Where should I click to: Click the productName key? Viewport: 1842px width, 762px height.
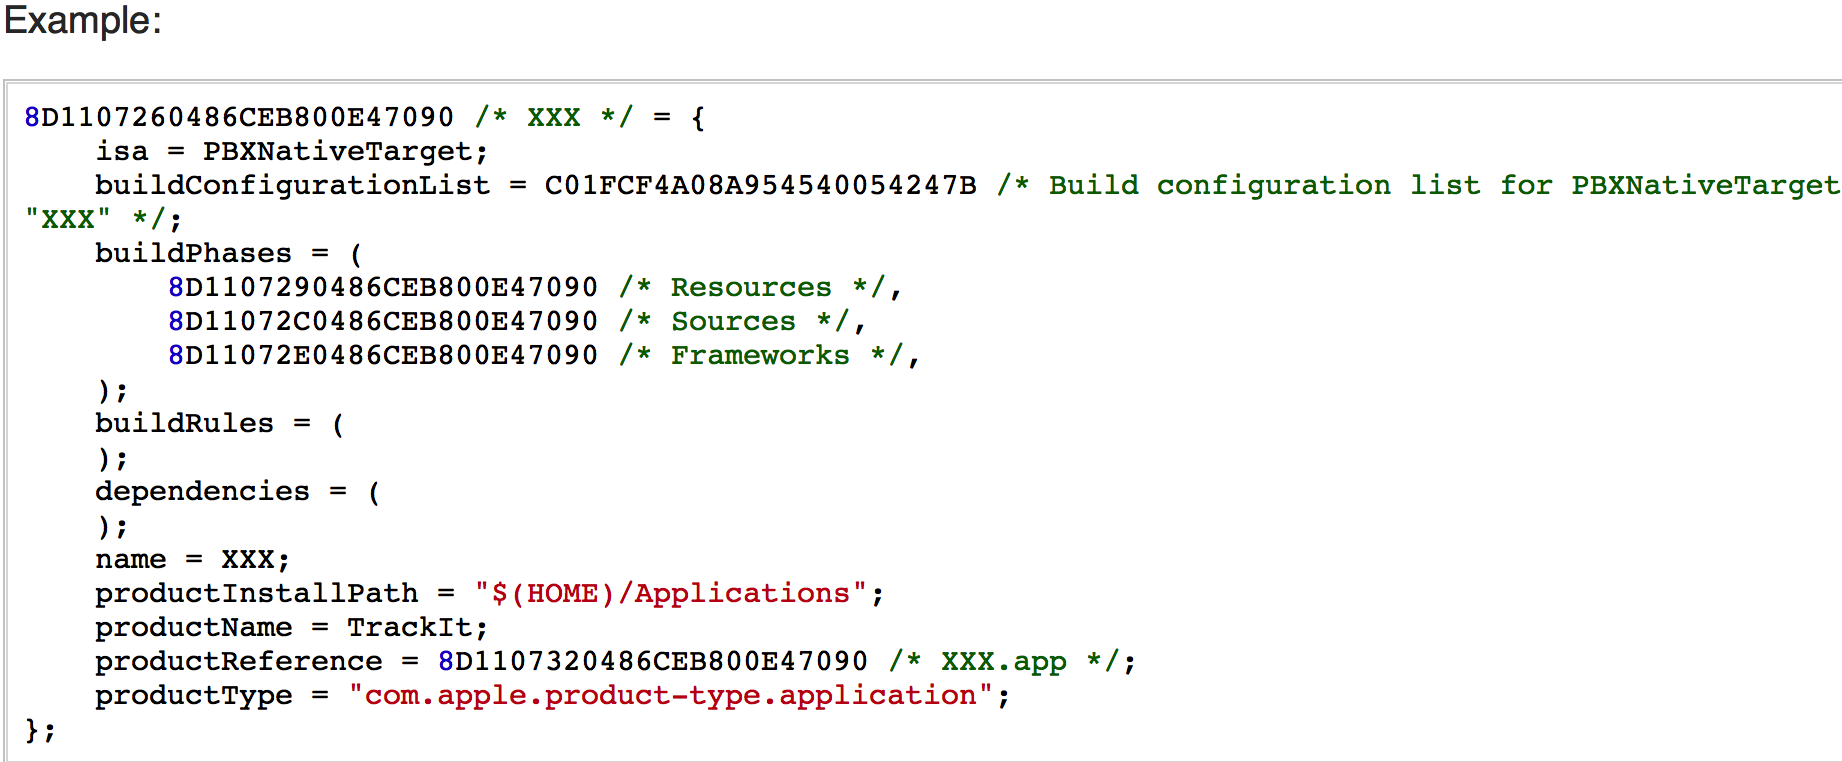click(193, 628)
